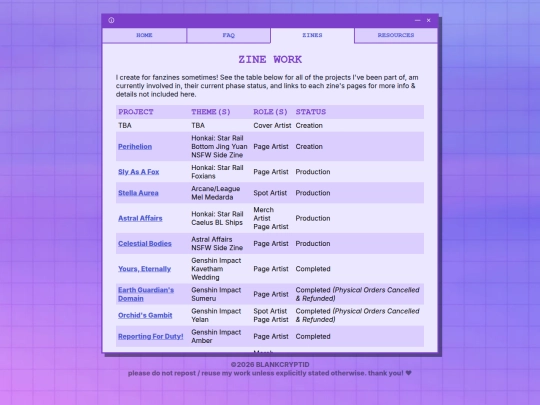Click the ROLE(S) column header
The width and height of the screenshot is (540, 405).
pyautogui.click(x=270, y=112)
